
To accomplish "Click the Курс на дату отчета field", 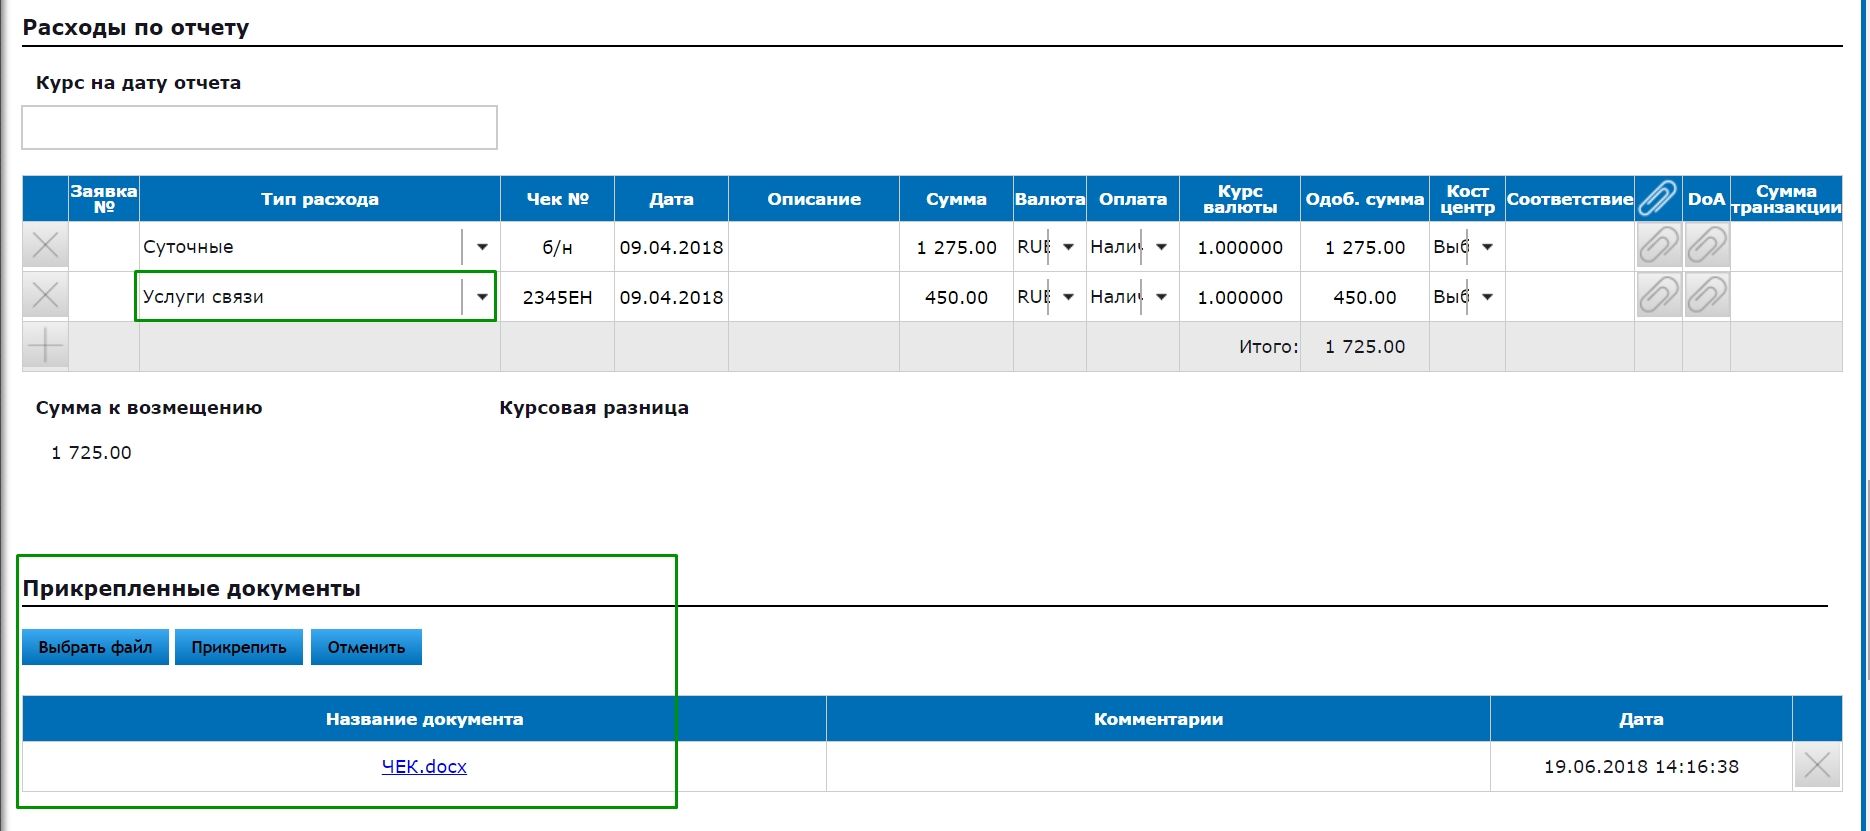I will [x=259, y=128].
